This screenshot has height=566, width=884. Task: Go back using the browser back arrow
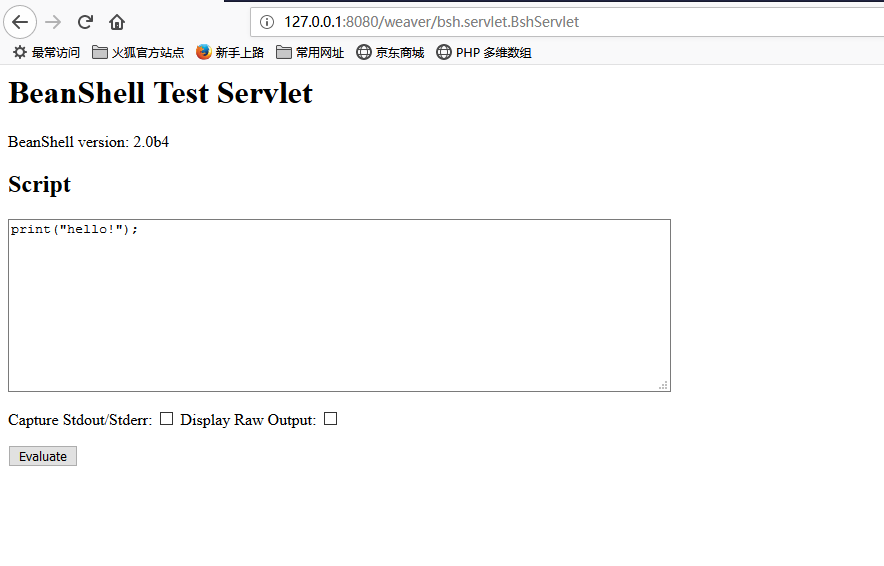coord(20,22)
